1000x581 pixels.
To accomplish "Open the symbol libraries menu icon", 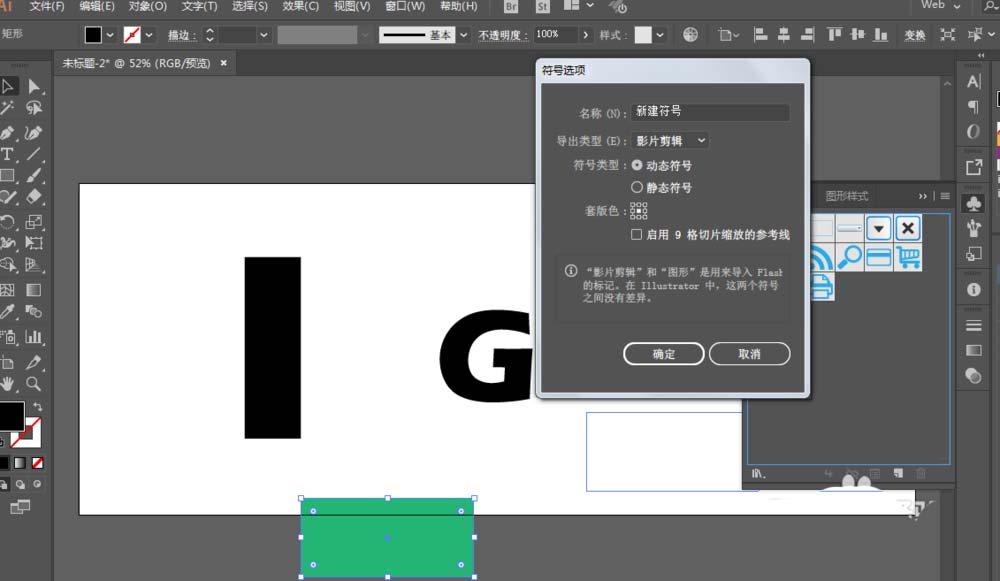I will (758, 474).
